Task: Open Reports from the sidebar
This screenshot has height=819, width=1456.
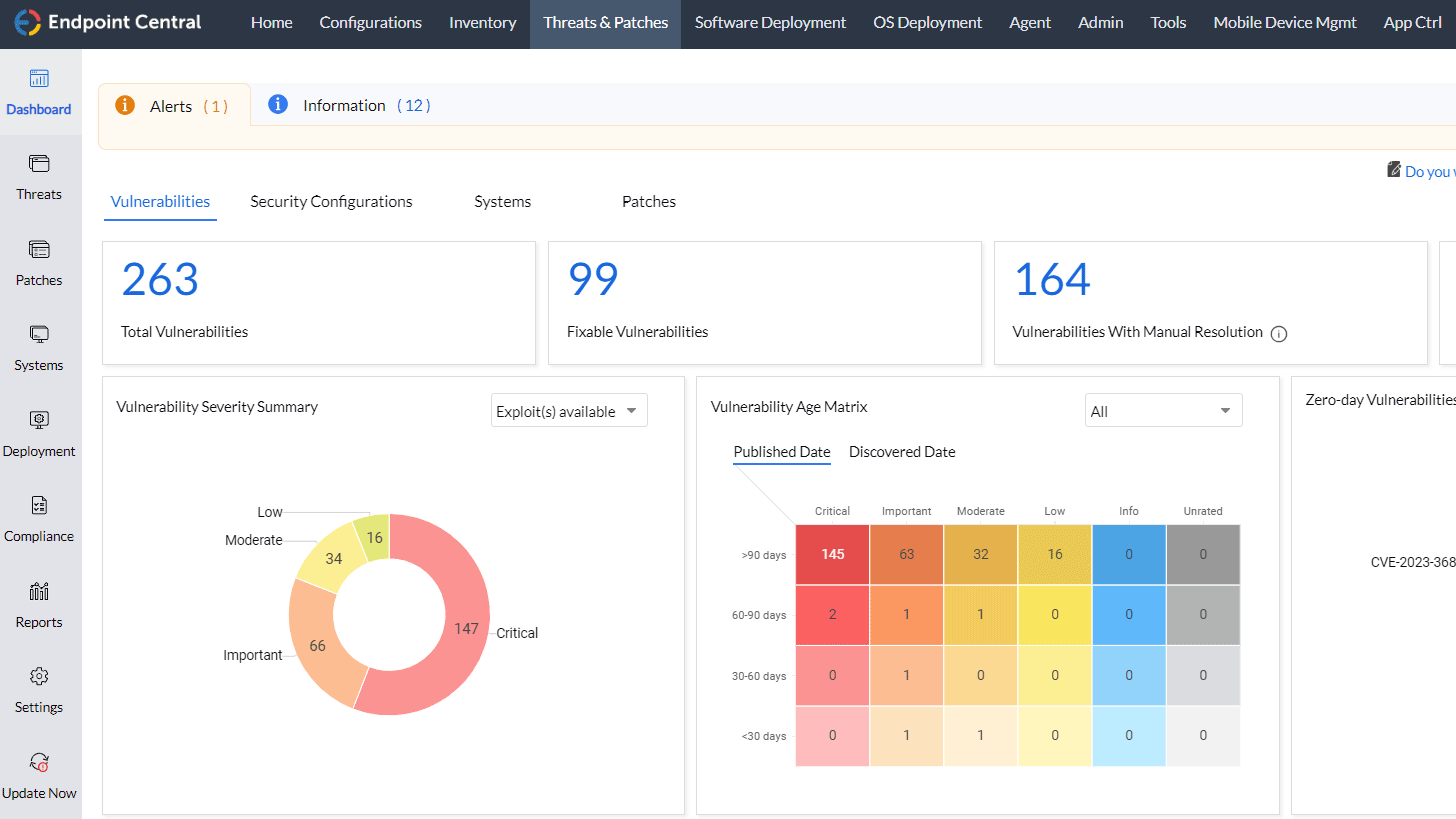Action: [39, 605]
